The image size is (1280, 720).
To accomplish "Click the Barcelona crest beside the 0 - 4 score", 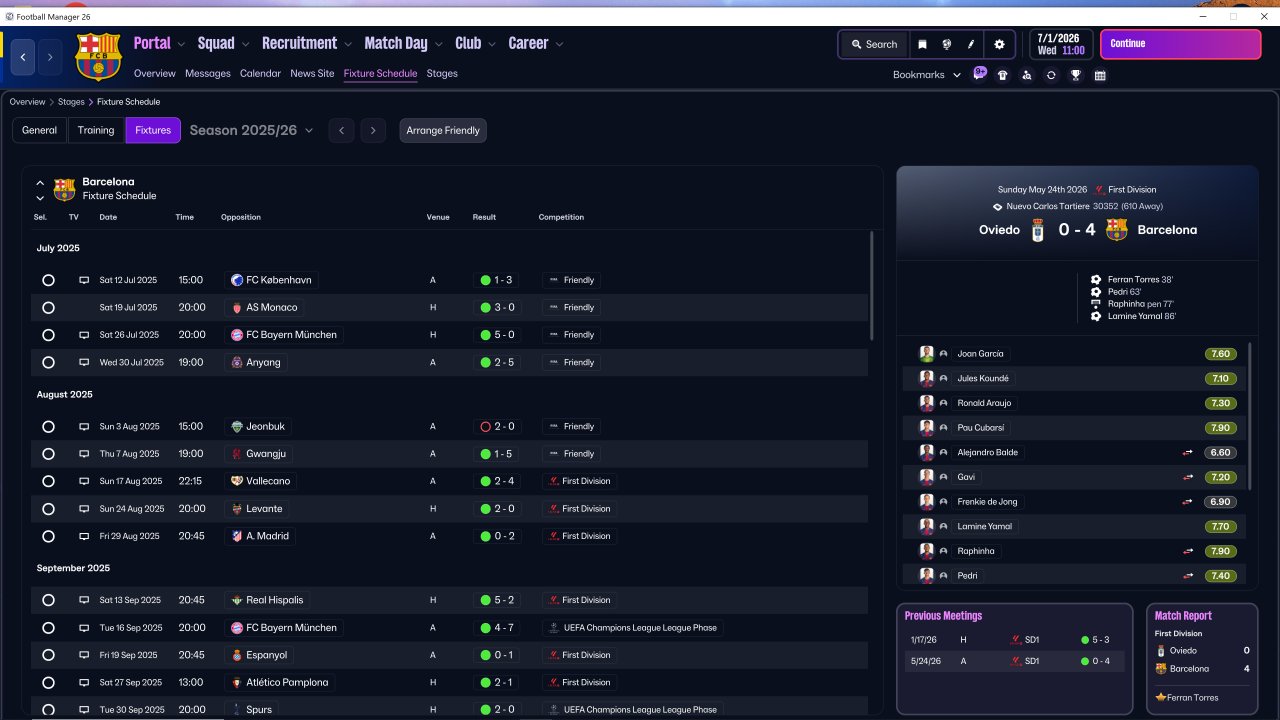I will tap(1117, 230).
